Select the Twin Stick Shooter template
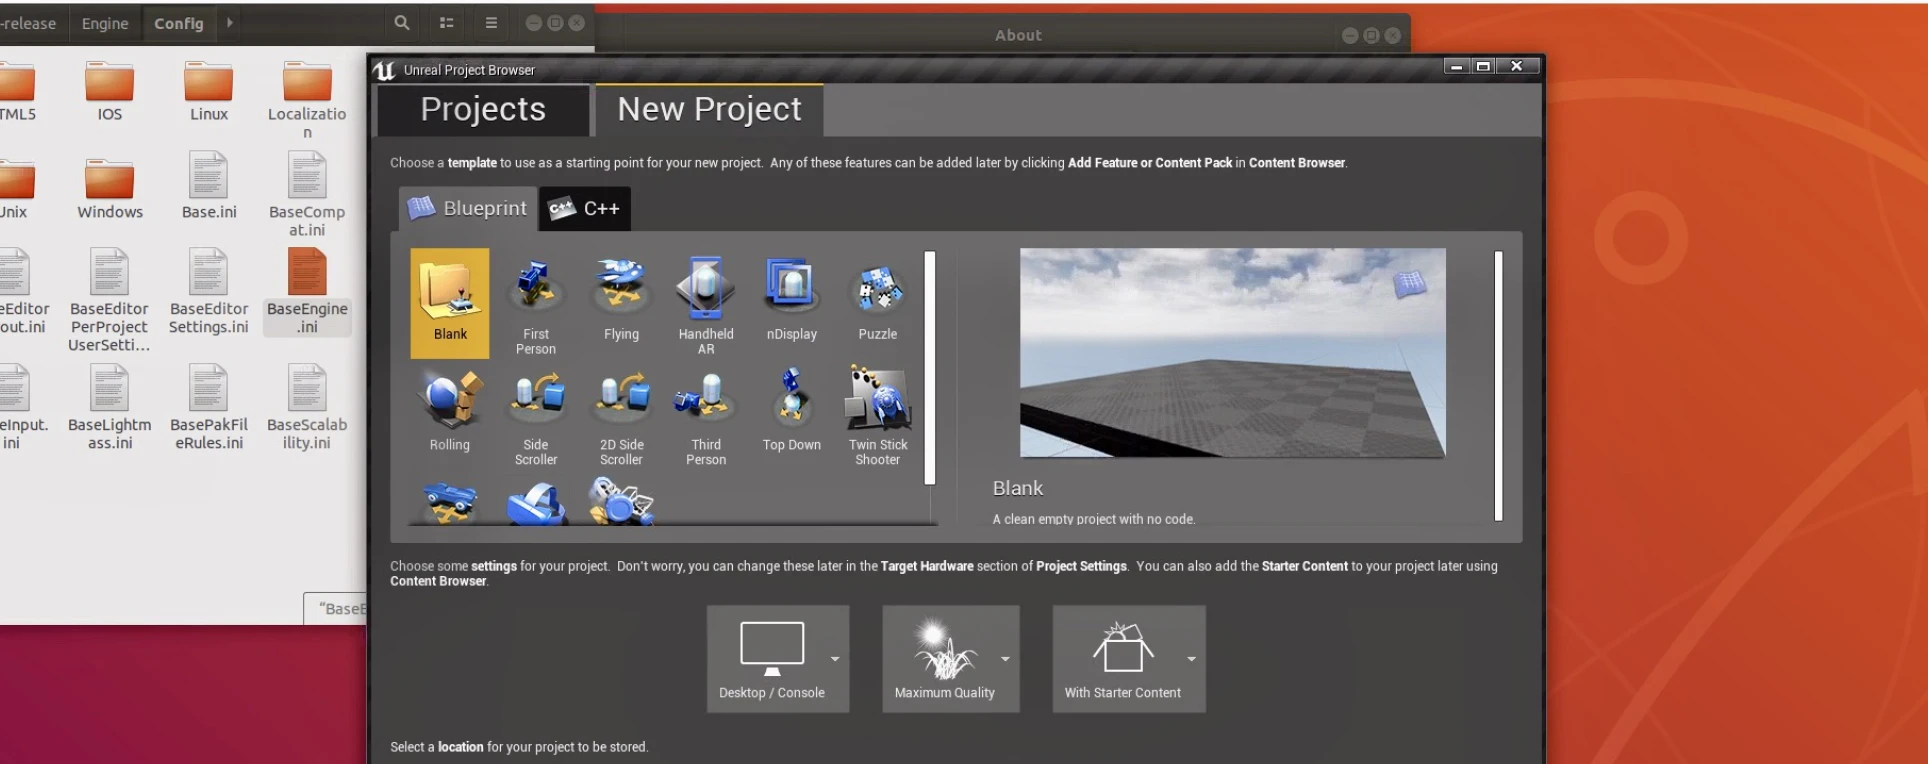 878,416
